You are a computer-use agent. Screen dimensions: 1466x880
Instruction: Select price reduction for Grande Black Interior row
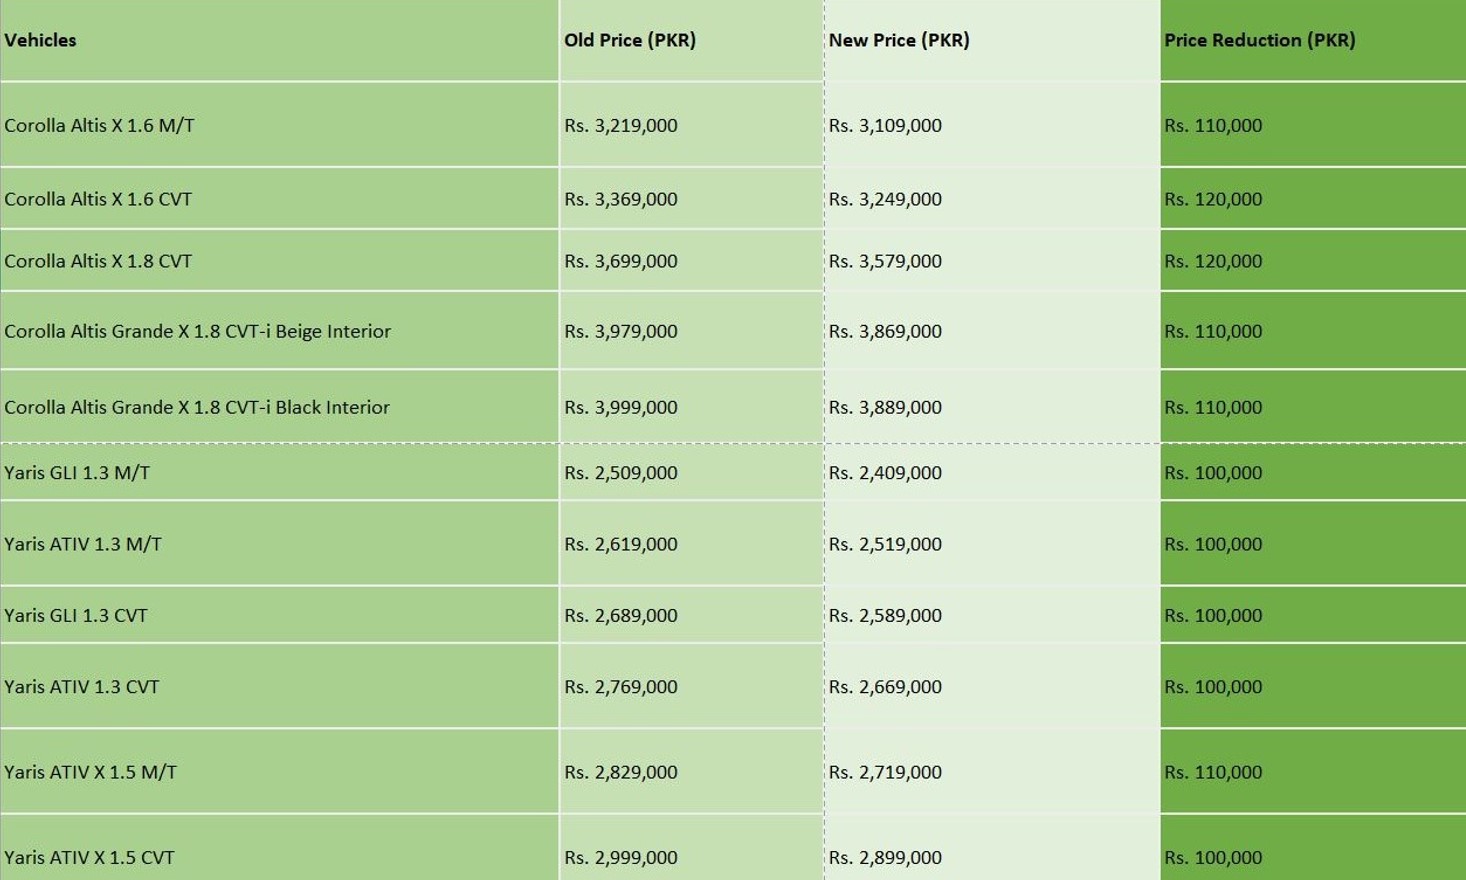pos(1313,407)
